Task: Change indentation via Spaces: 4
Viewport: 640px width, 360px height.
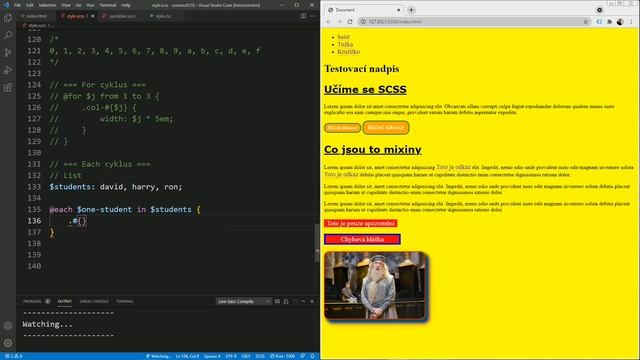Action: click(212, 356)
